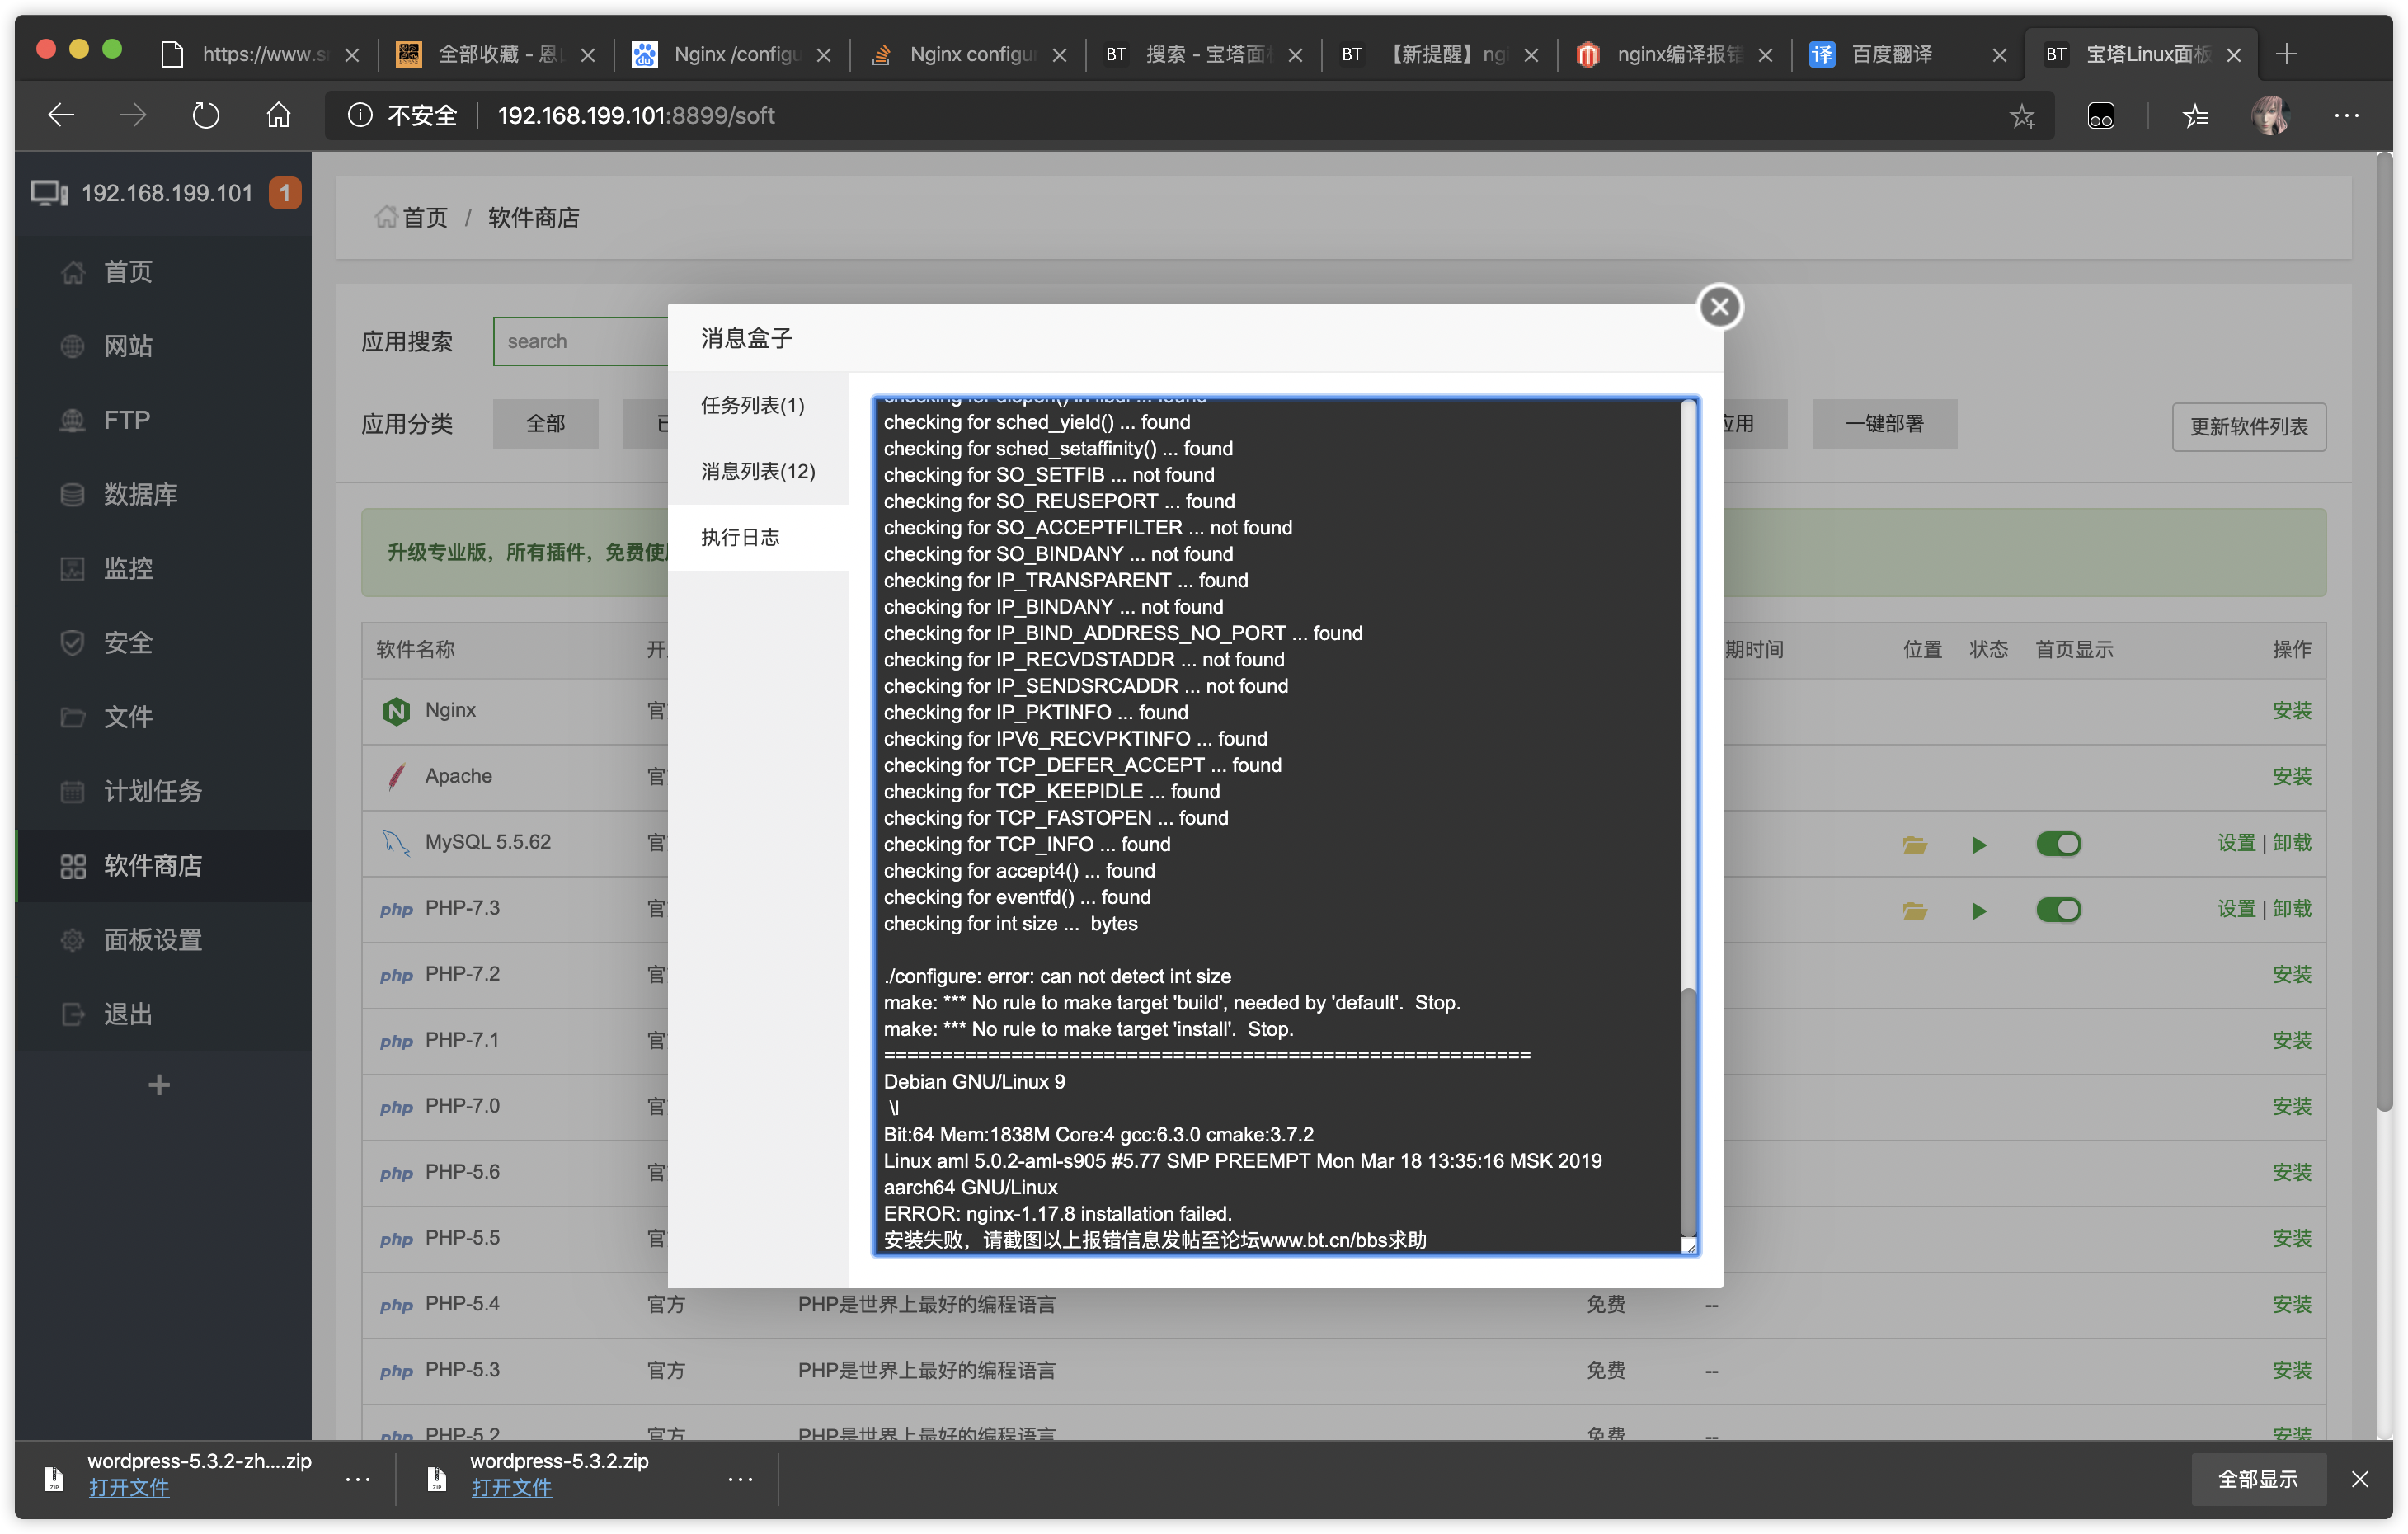Click the 更新软件列表 button
The image size is (2408, 1534).
[x=2248, y=426]
